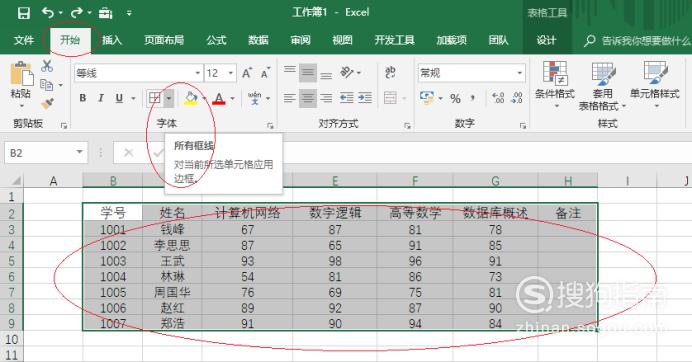Open customize quick access toolbar dropdown
692x362 pixels.
coord(129,13)
